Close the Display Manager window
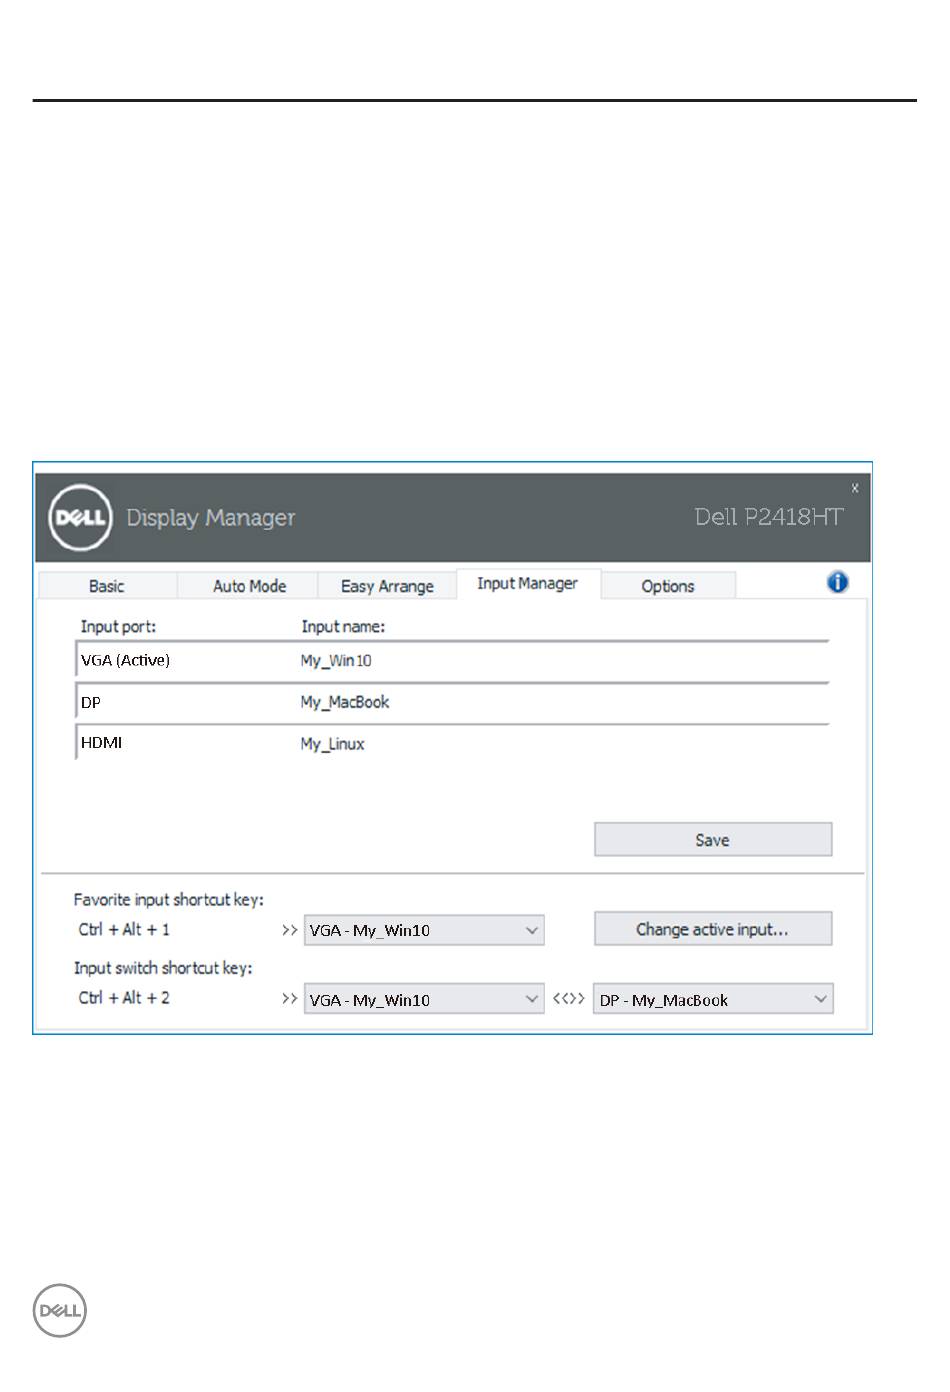This screenshot has height=1392, width=950. tap(855, 488)
